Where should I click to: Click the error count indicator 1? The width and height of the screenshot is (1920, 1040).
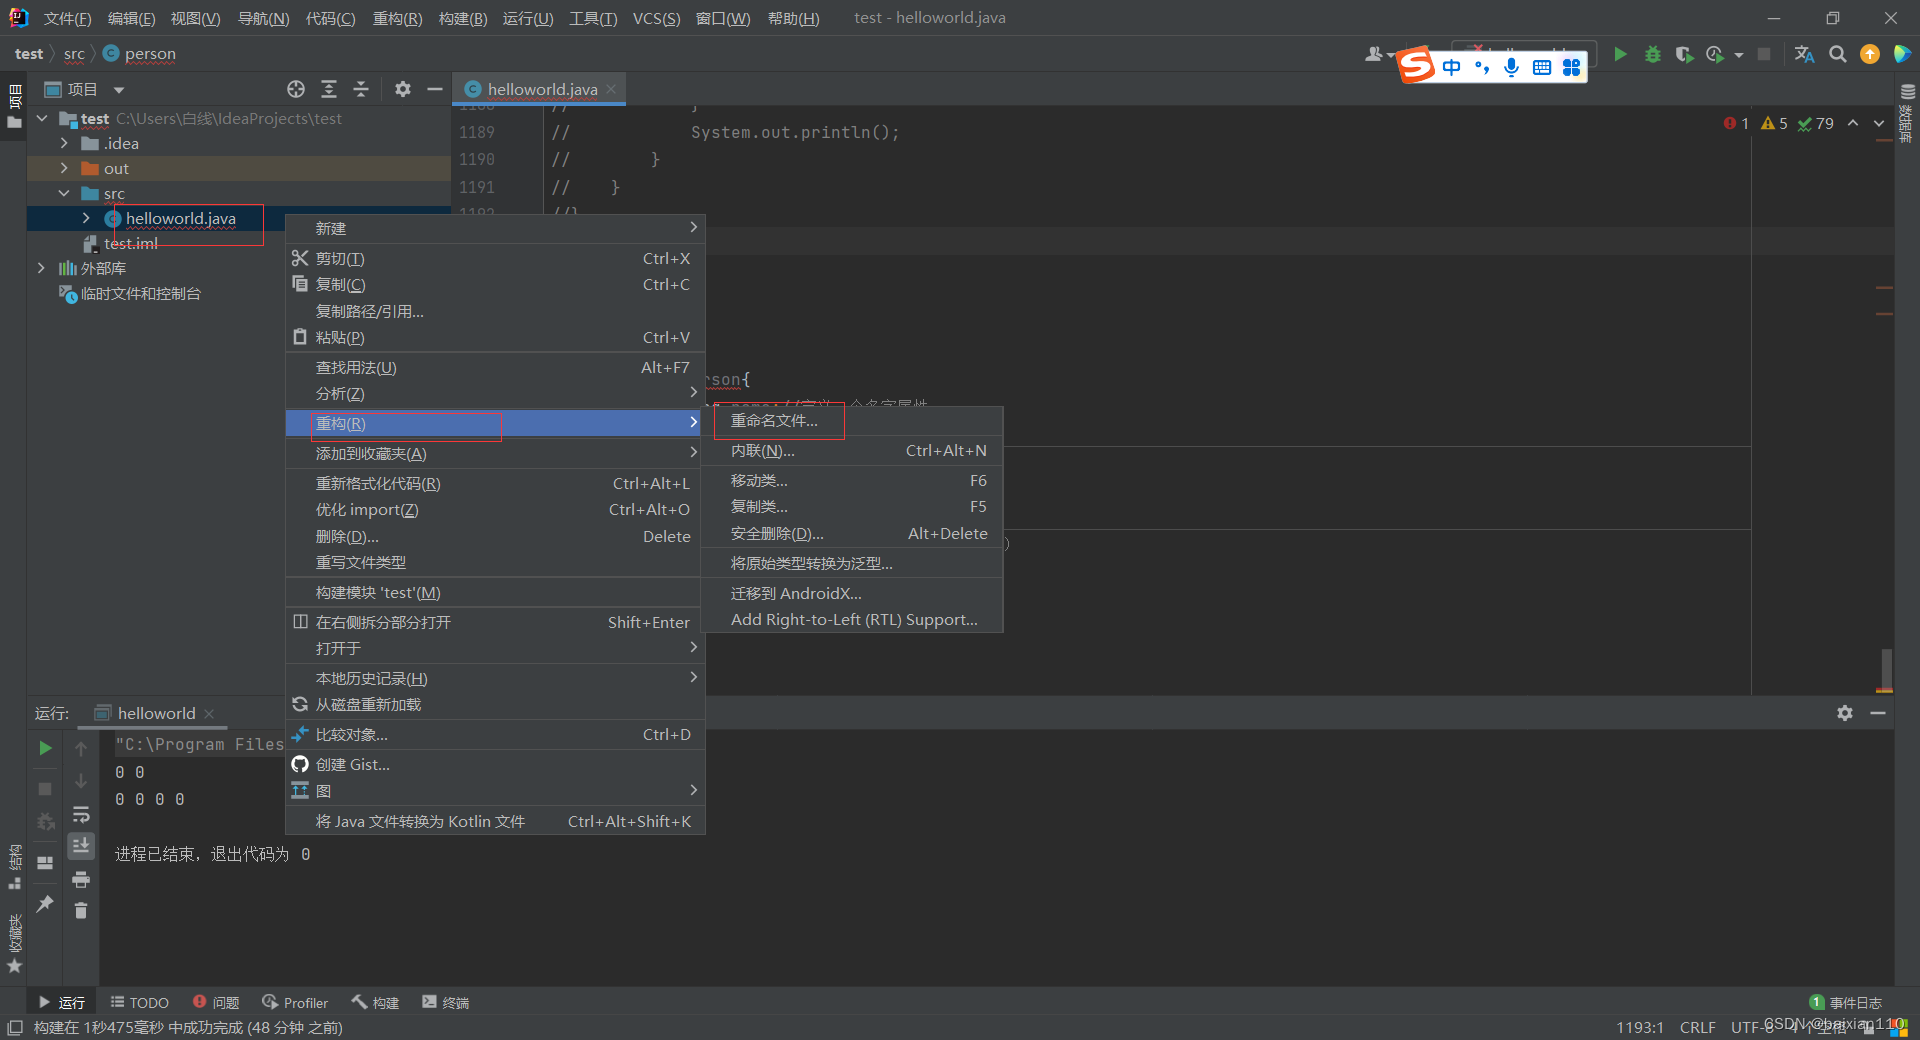point(1736,123)
